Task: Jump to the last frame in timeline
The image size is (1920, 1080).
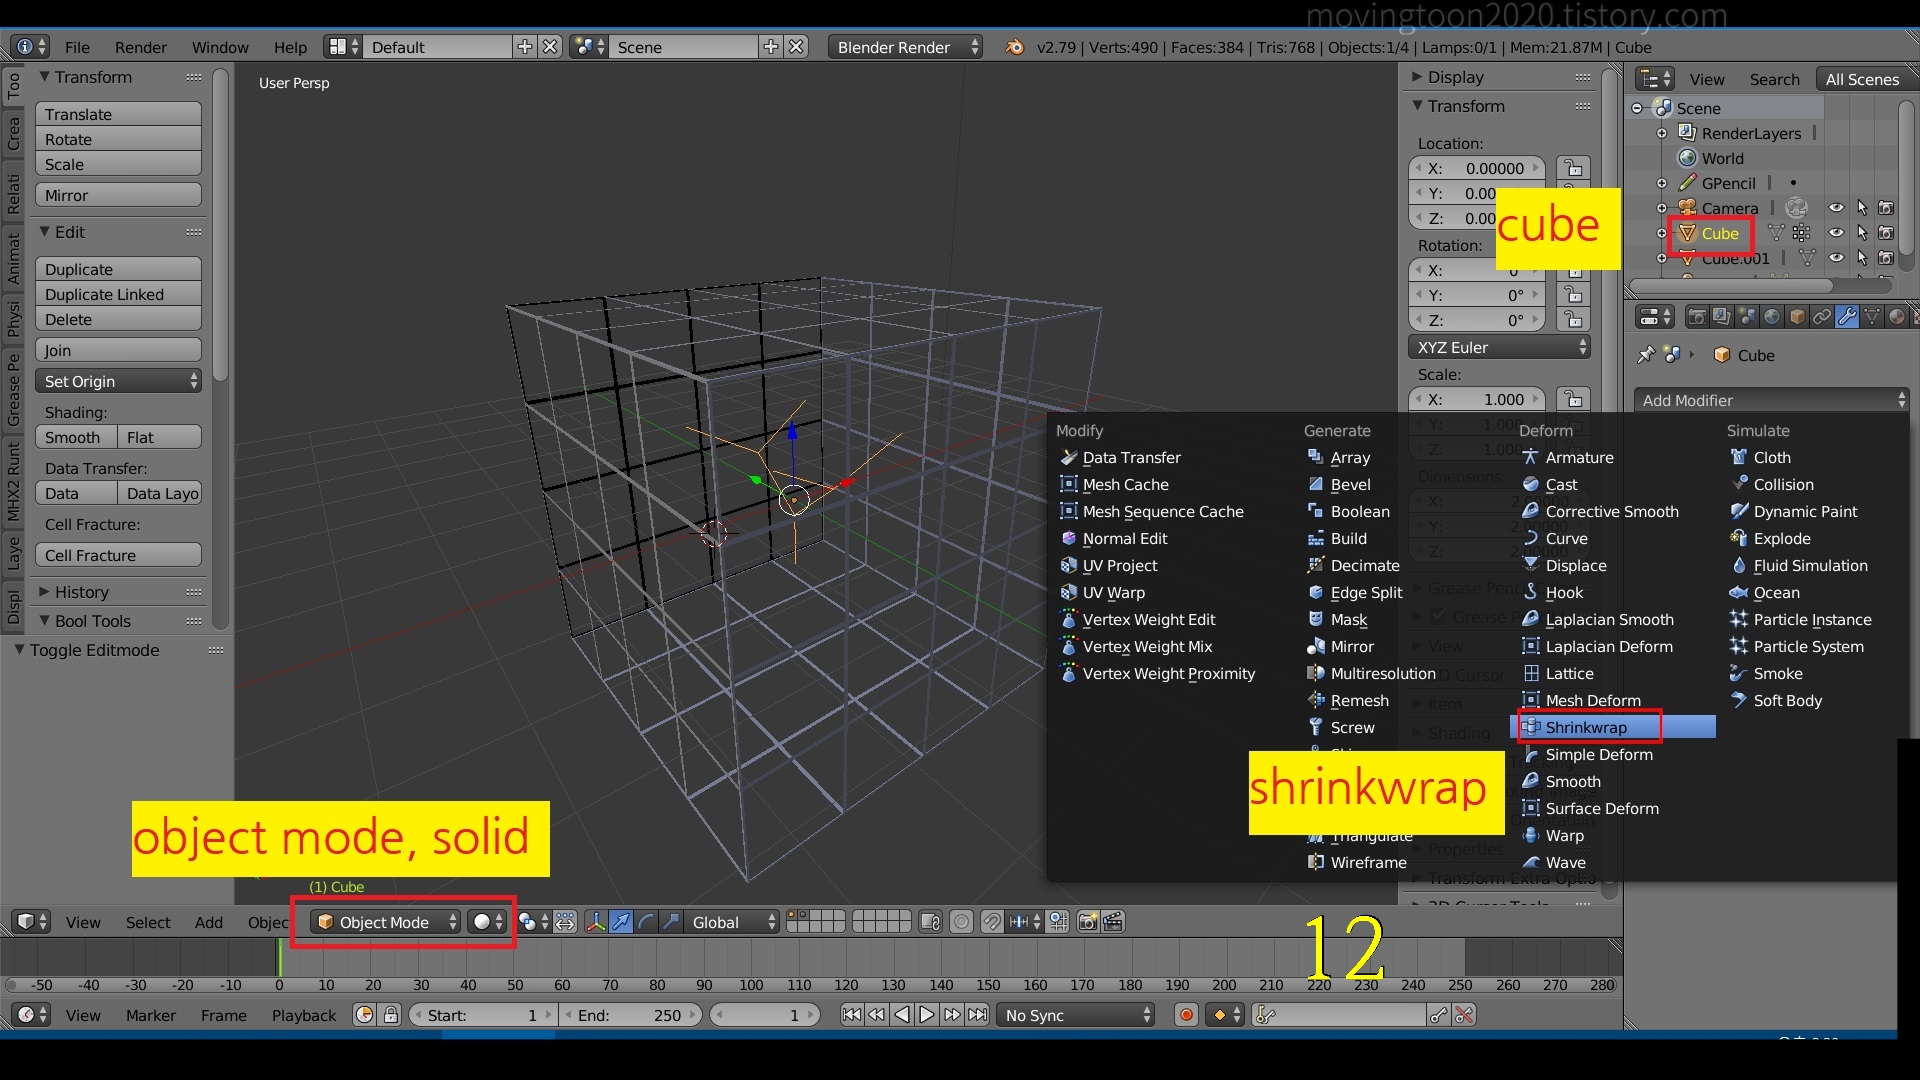Action: pos(978,1015)
